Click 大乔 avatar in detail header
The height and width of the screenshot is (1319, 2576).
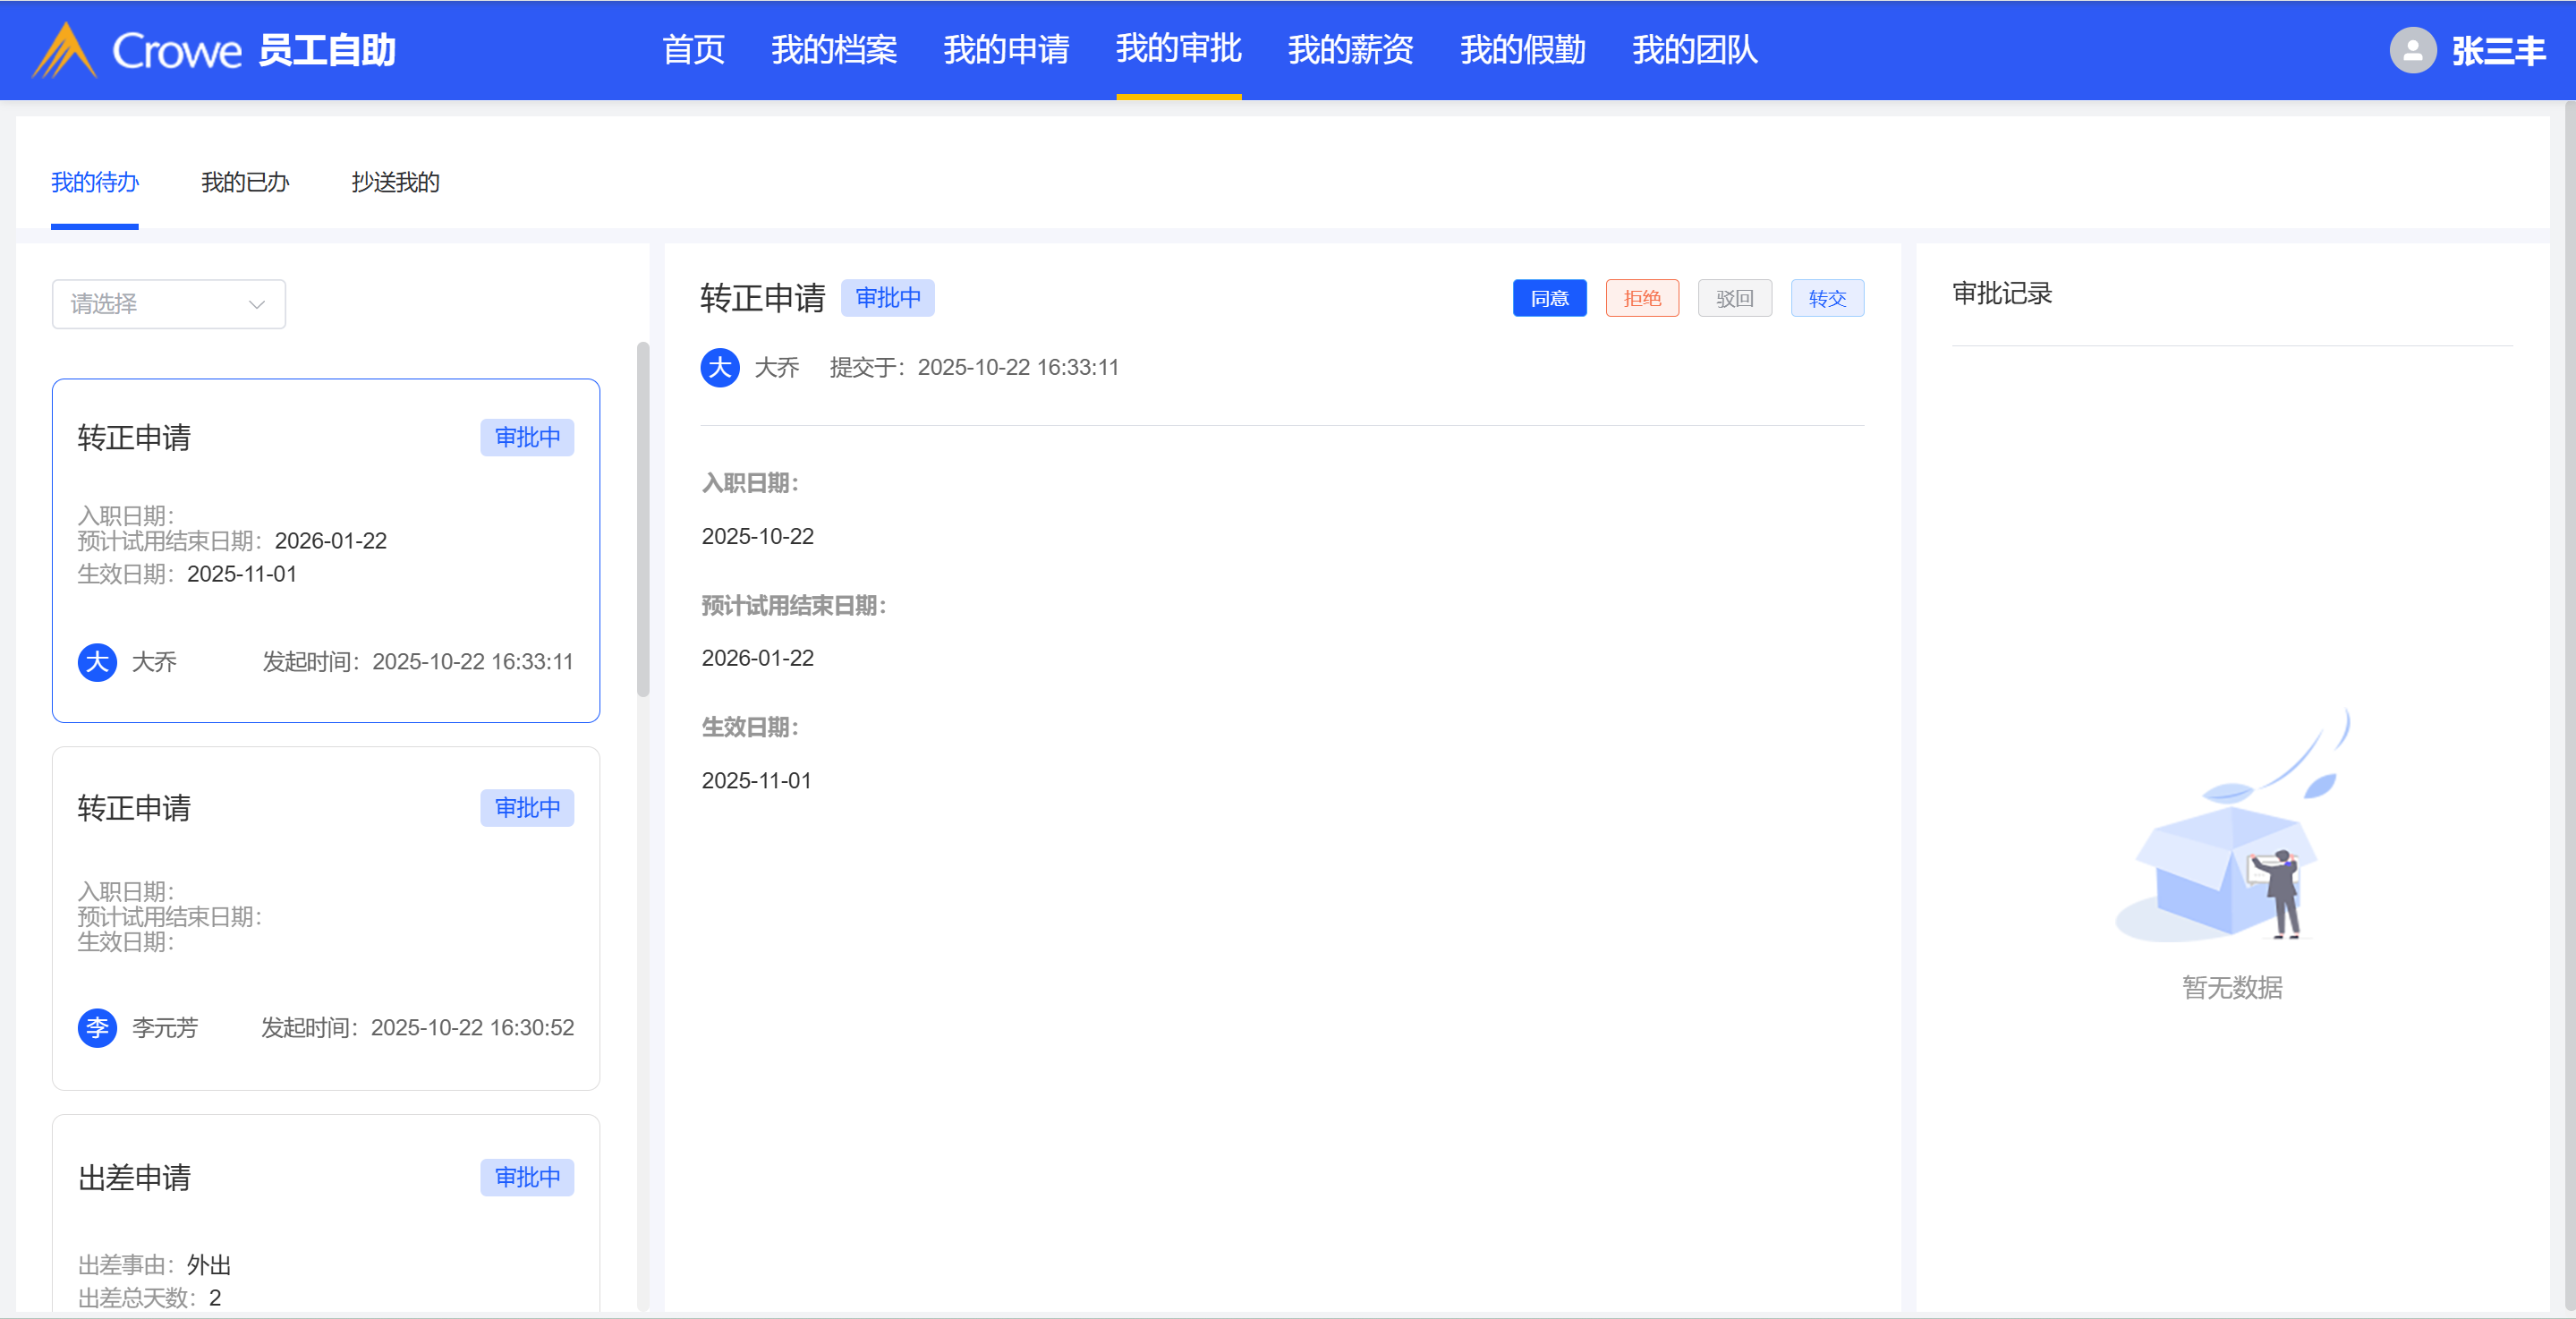tap(719, 368)
